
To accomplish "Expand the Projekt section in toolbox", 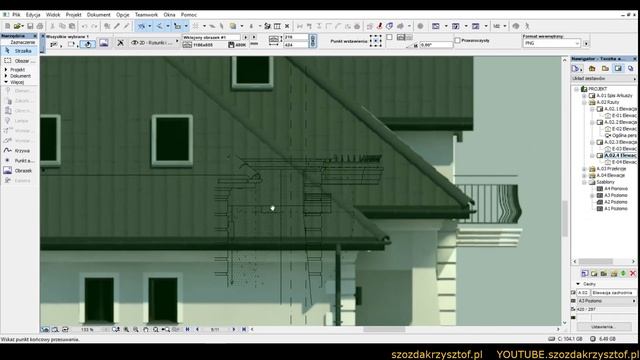I will coord(6,70).
